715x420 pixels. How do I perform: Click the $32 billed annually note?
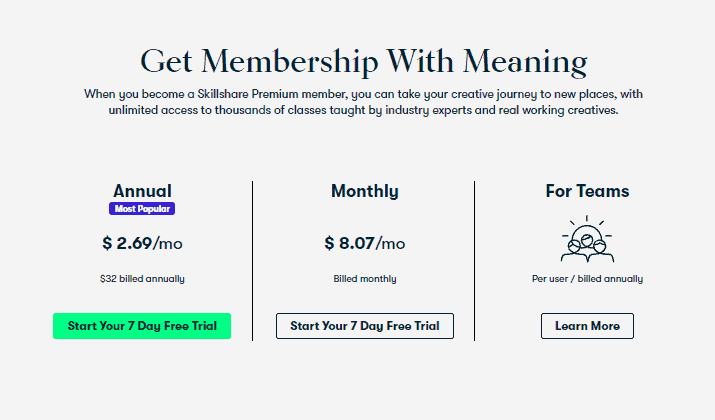[x=142, y=279]
